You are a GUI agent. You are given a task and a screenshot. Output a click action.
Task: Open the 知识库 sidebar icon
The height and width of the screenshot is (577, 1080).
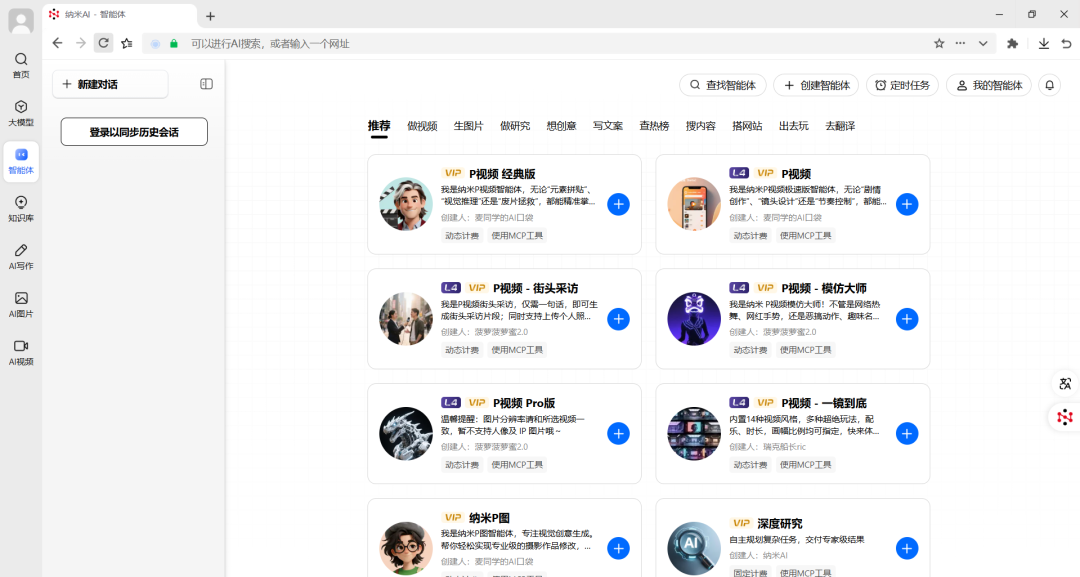point(21,208)
